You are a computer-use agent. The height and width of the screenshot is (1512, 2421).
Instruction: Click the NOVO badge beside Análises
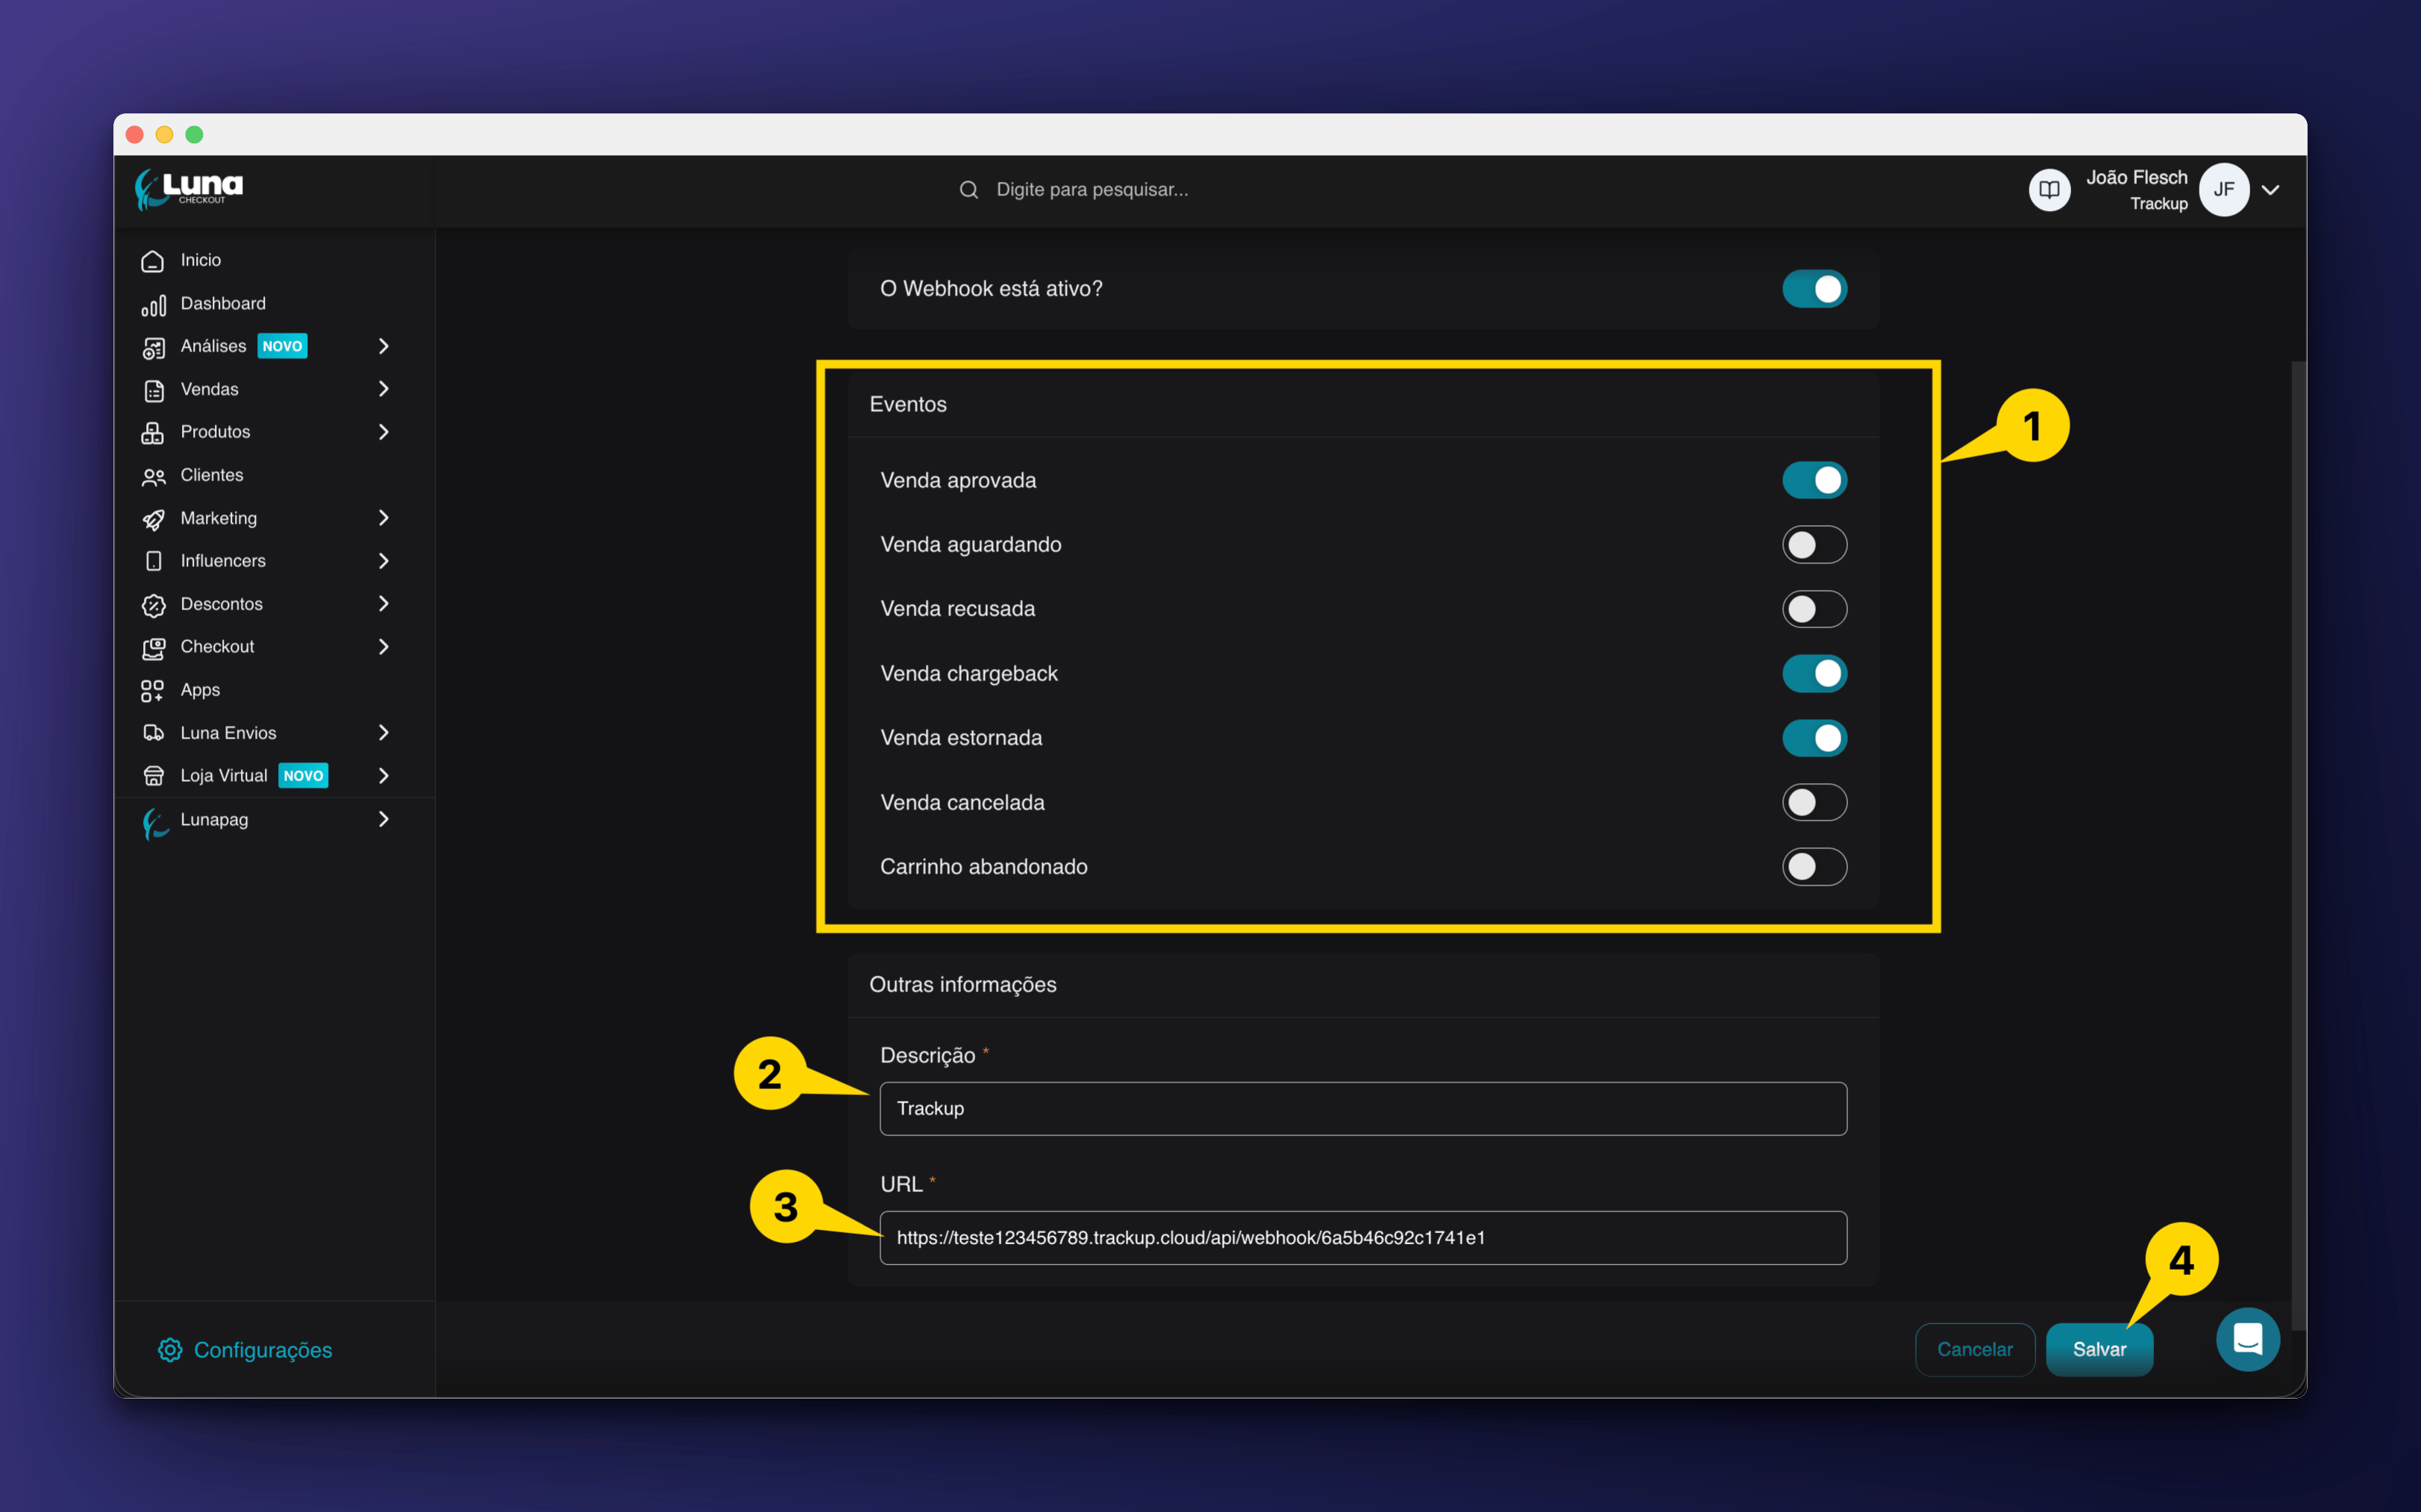[282, 346]
